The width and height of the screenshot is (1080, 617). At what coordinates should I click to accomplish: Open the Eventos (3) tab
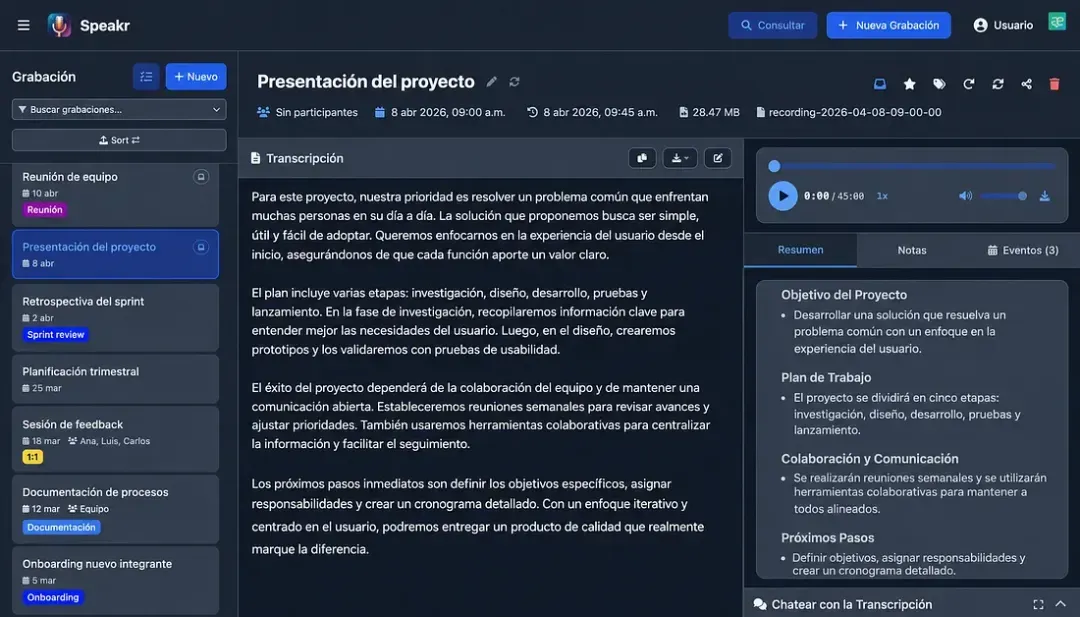tap(1023, 250)
